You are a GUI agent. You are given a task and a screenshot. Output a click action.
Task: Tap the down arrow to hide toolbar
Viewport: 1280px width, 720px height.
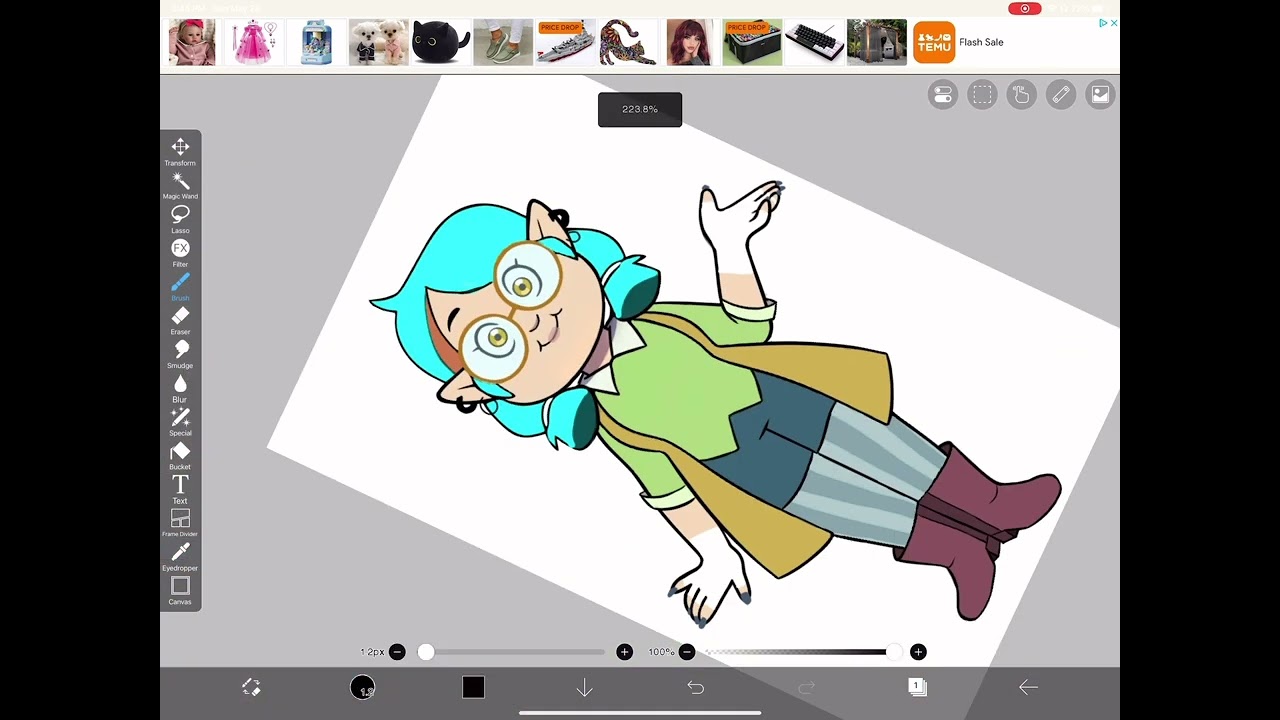[585, 687]
